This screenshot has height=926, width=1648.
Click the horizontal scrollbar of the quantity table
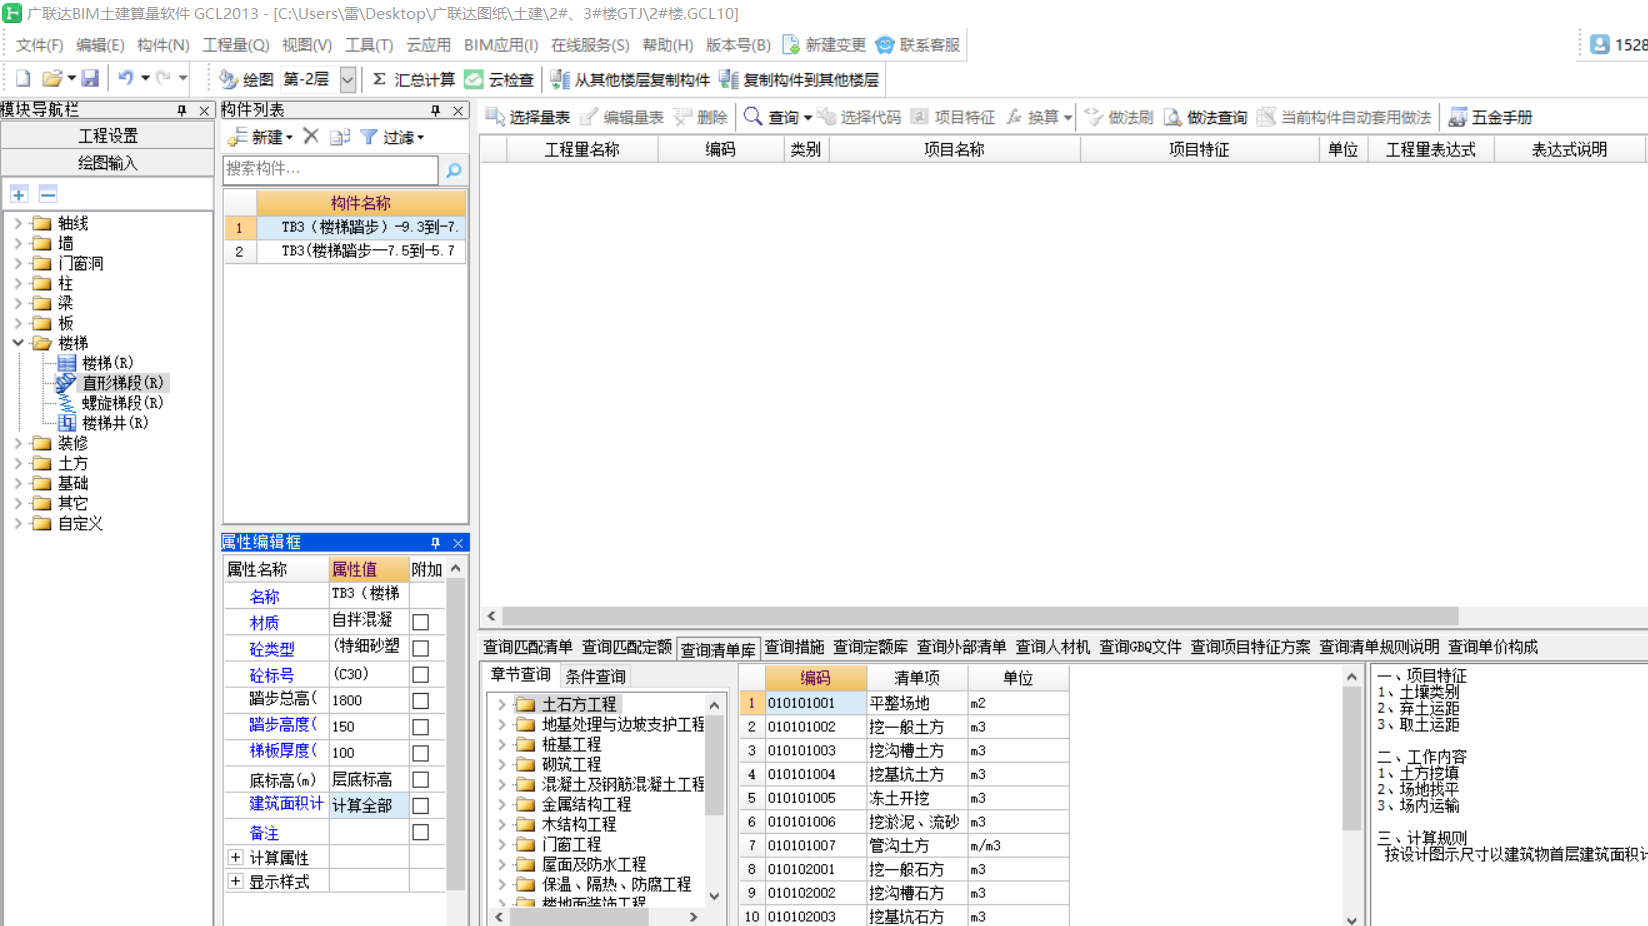[x=980, y=616]
